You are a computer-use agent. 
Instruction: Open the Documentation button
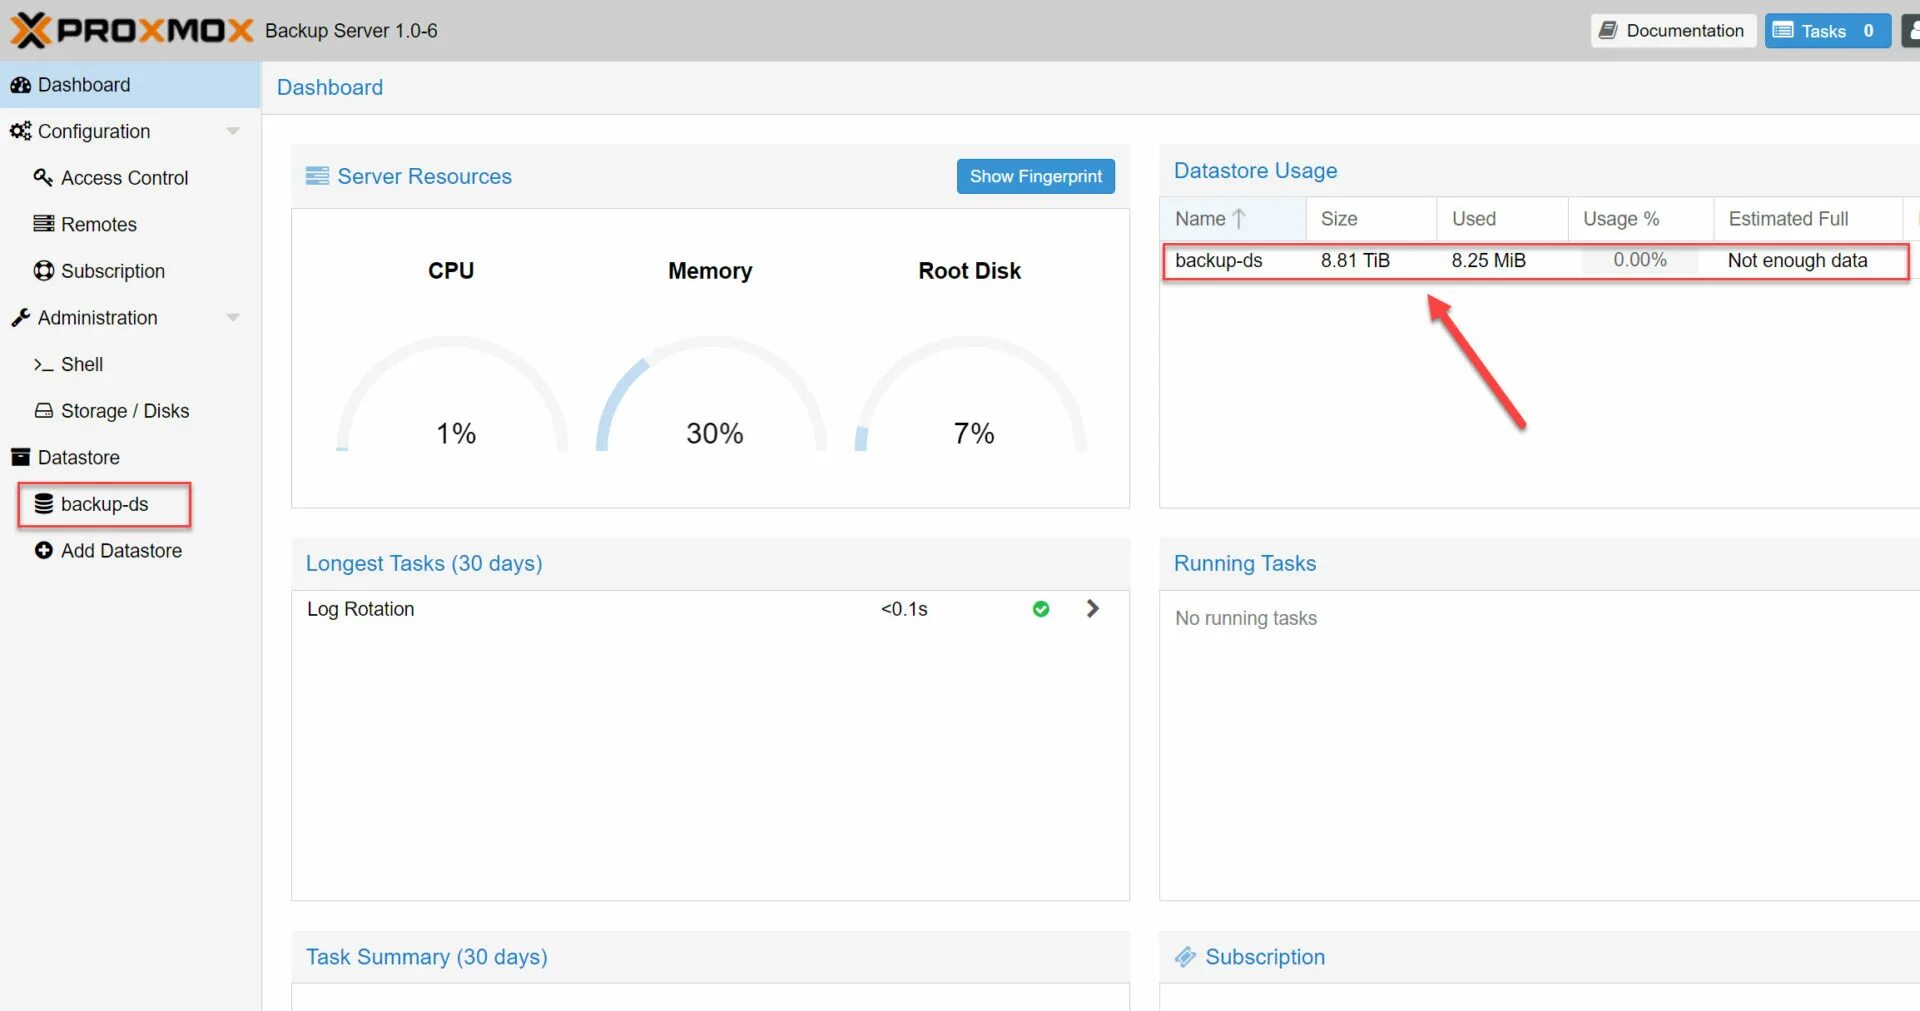pos(1673,30)
